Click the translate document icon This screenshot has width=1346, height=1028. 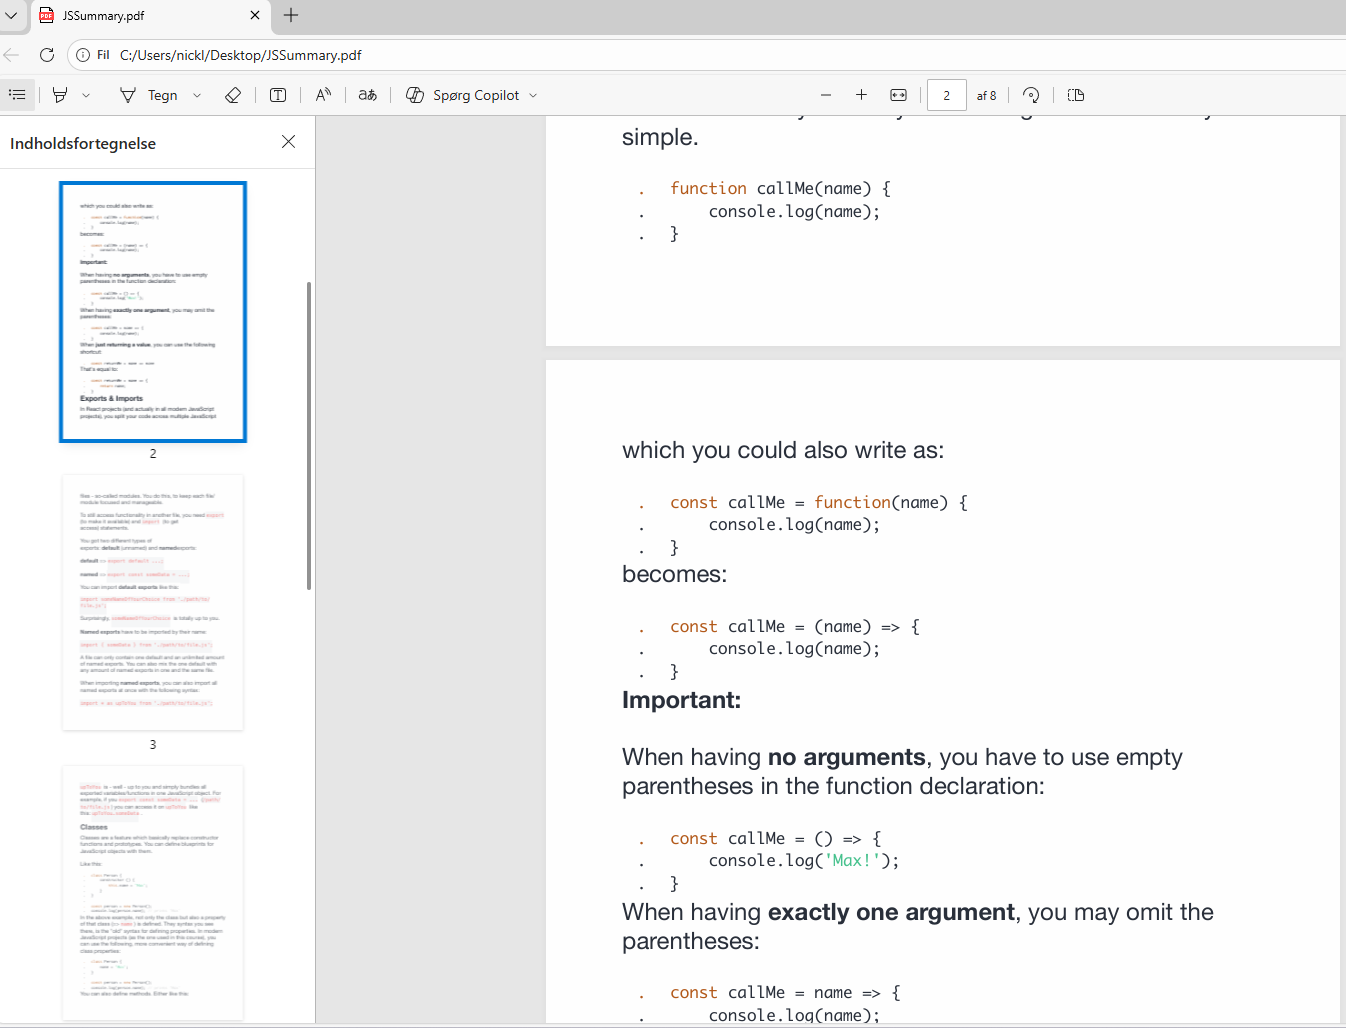(x=368, y=95)
